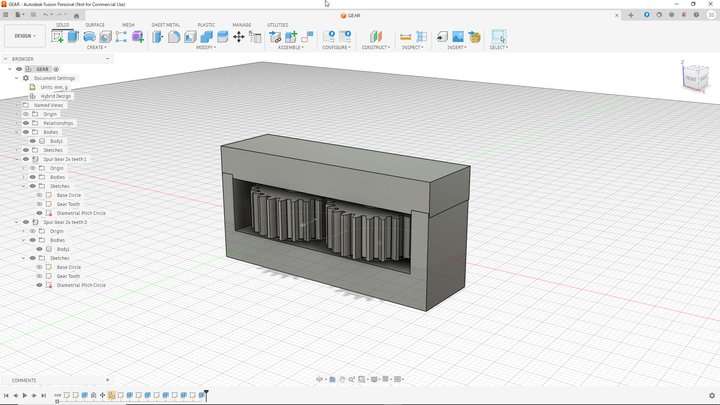Click the Offset Plane icon in Construct
The width and height of the screenshot is (720, 405).
coord(376,37)
